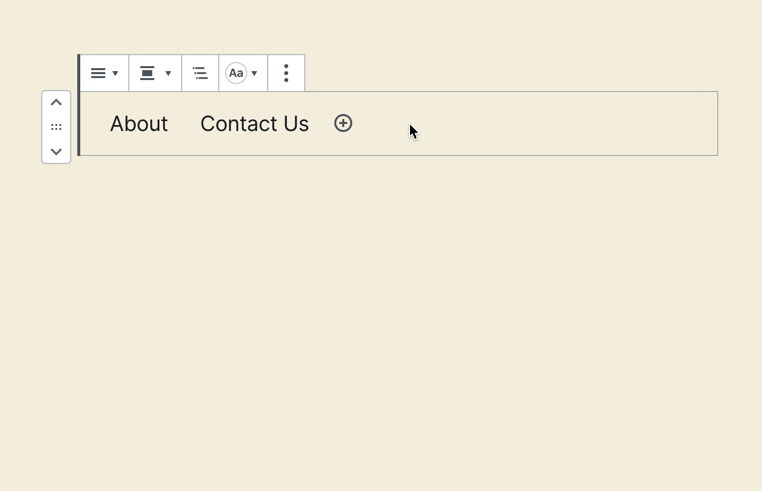Image resolution: width=762 pixels, height=491 pixels.
Task: Click the block drag handle dots
Action: [56, 127]
